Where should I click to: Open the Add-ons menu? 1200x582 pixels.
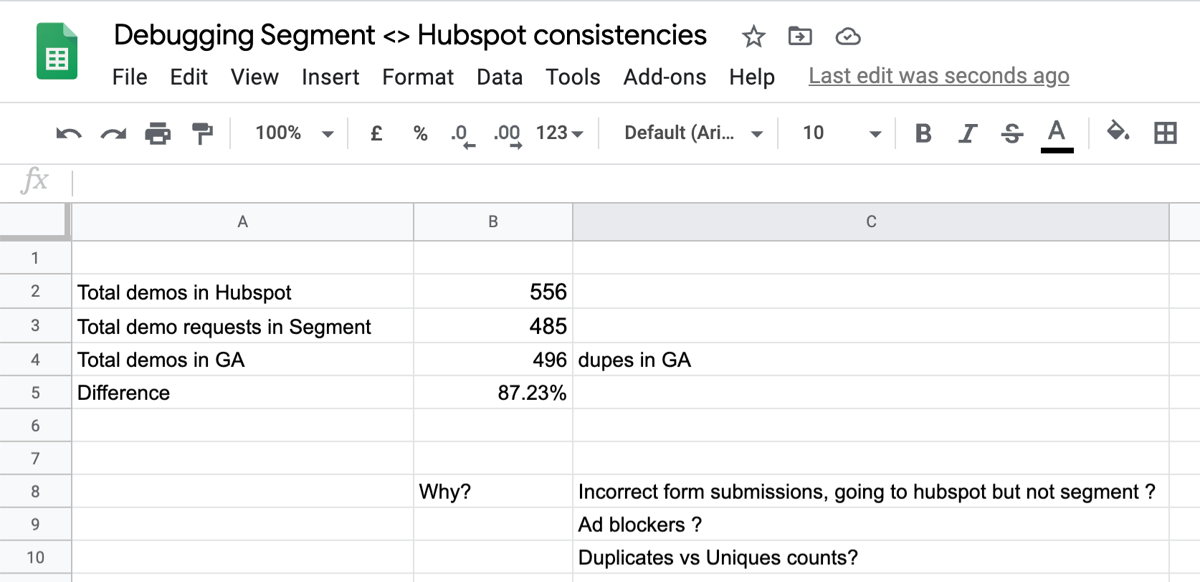point(665,77)
